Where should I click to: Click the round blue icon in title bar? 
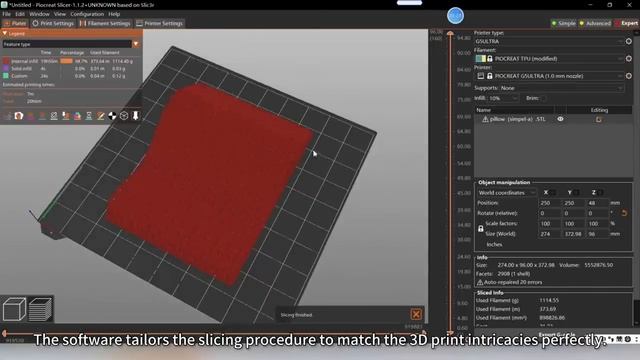(x=455, y=16)
